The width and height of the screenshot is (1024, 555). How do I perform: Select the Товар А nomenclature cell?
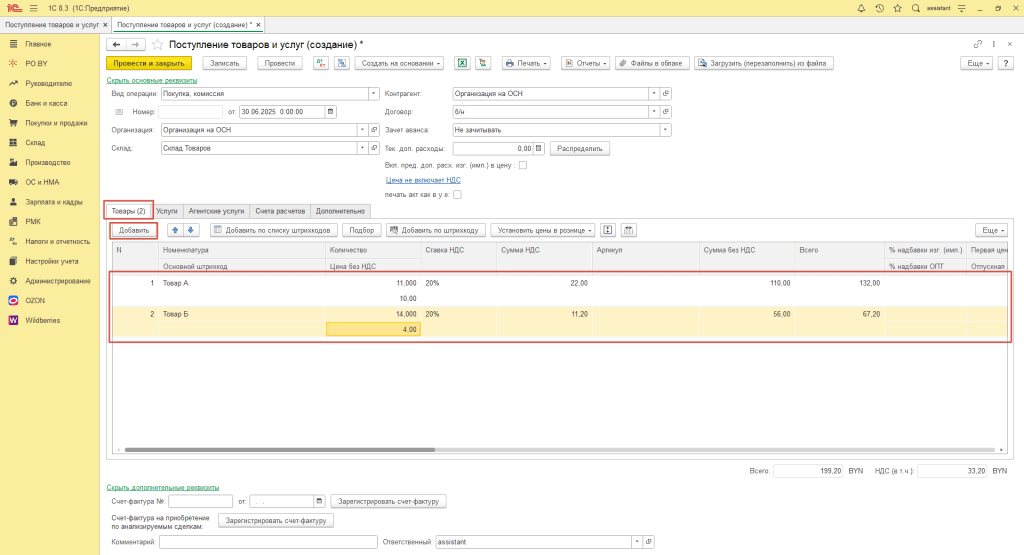coord(242,283)
